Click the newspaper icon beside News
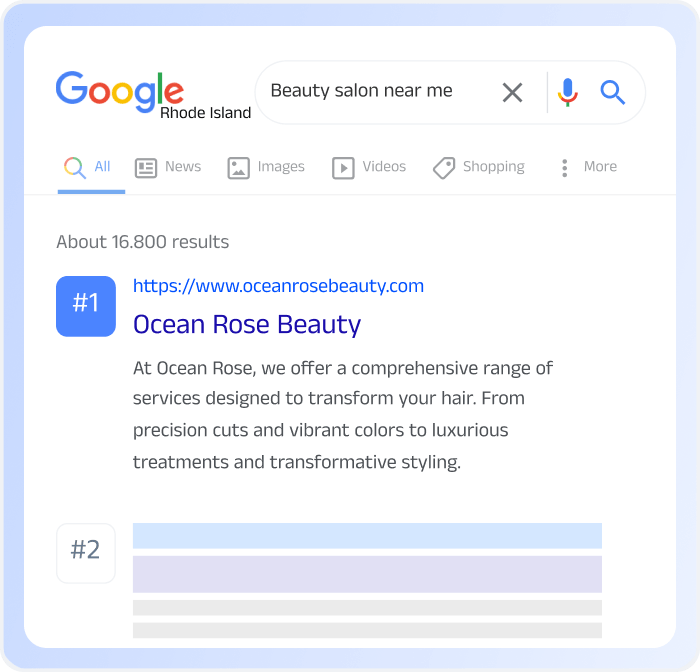The width and height of the screenshot is (700, 672). pyautogui.click(x=146, y=168)
